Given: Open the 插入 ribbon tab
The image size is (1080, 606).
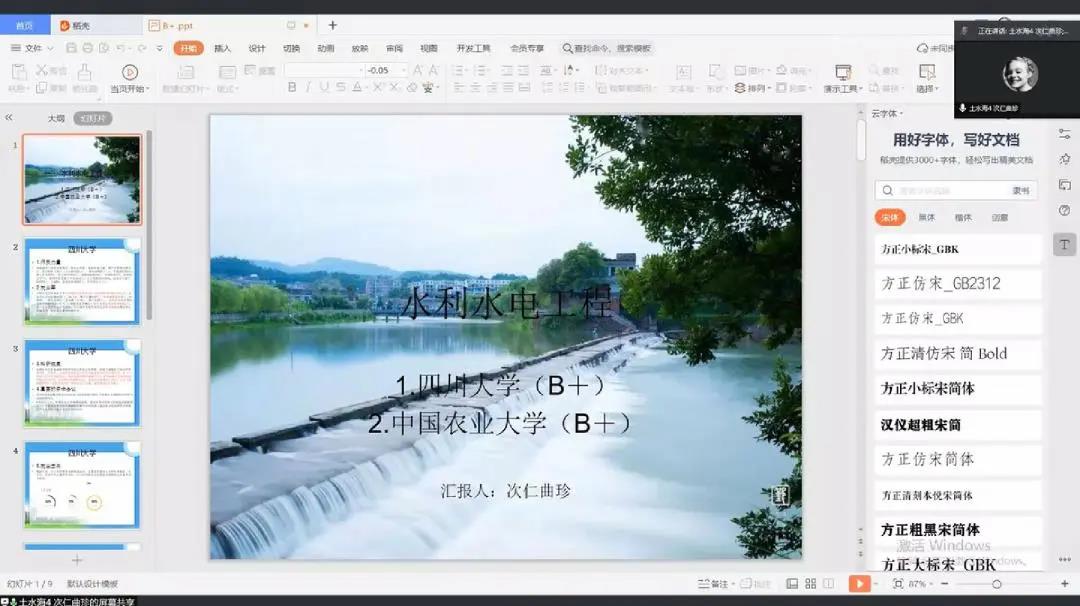Looking at the screenshot, I should 222,48.
